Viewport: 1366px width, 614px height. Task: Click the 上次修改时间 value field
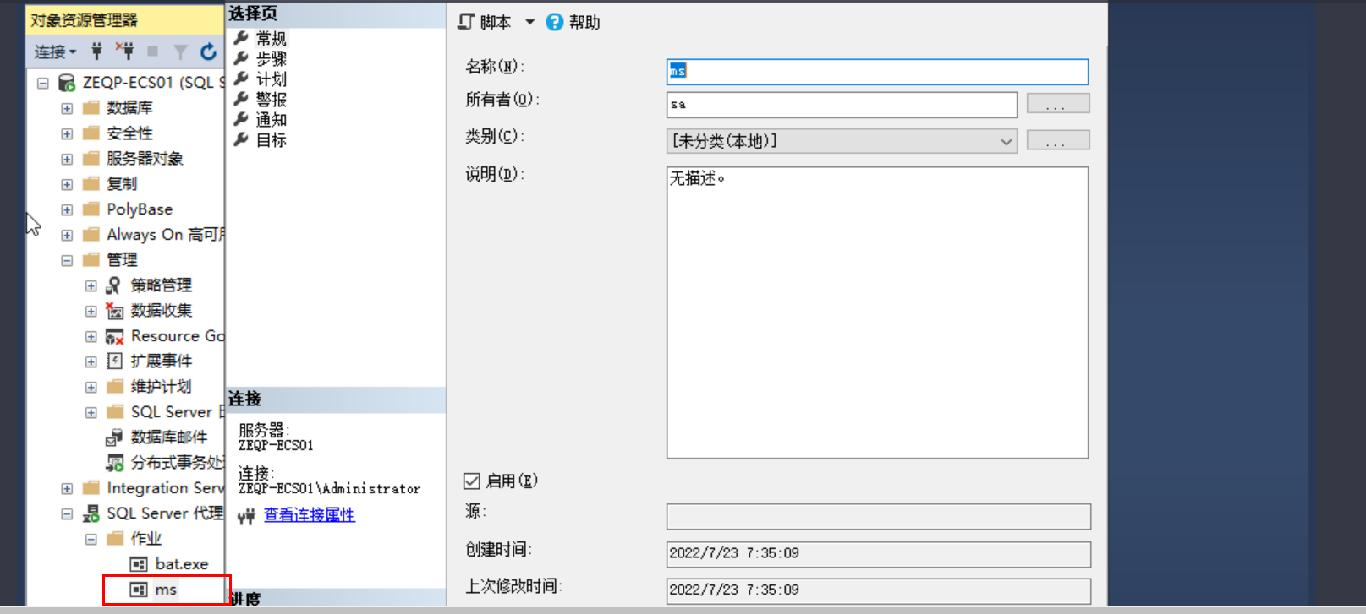point(879,590)
